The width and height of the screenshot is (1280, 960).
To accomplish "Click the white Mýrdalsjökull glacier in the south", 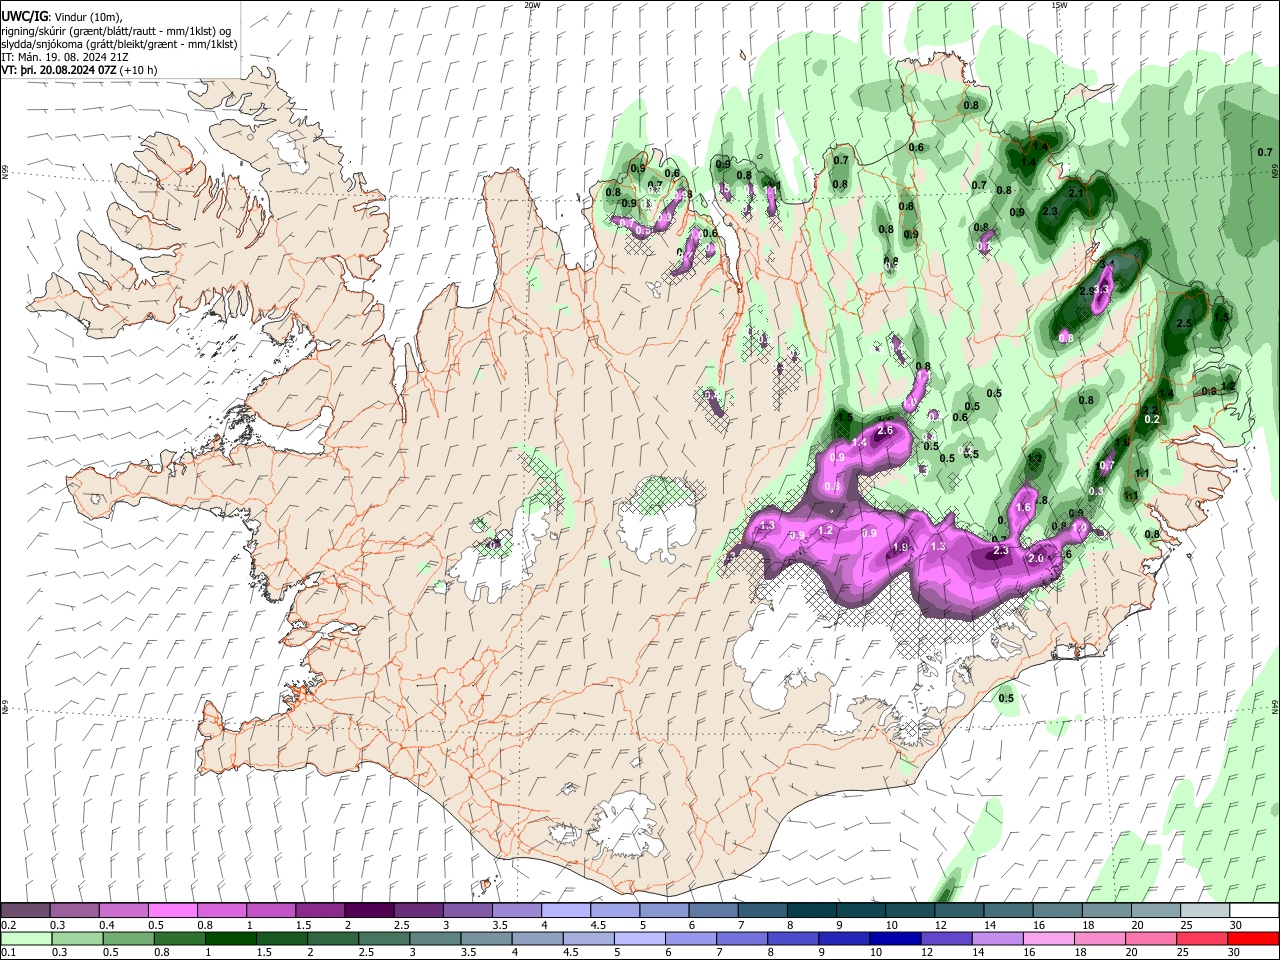I will click(x=625, y=825).
